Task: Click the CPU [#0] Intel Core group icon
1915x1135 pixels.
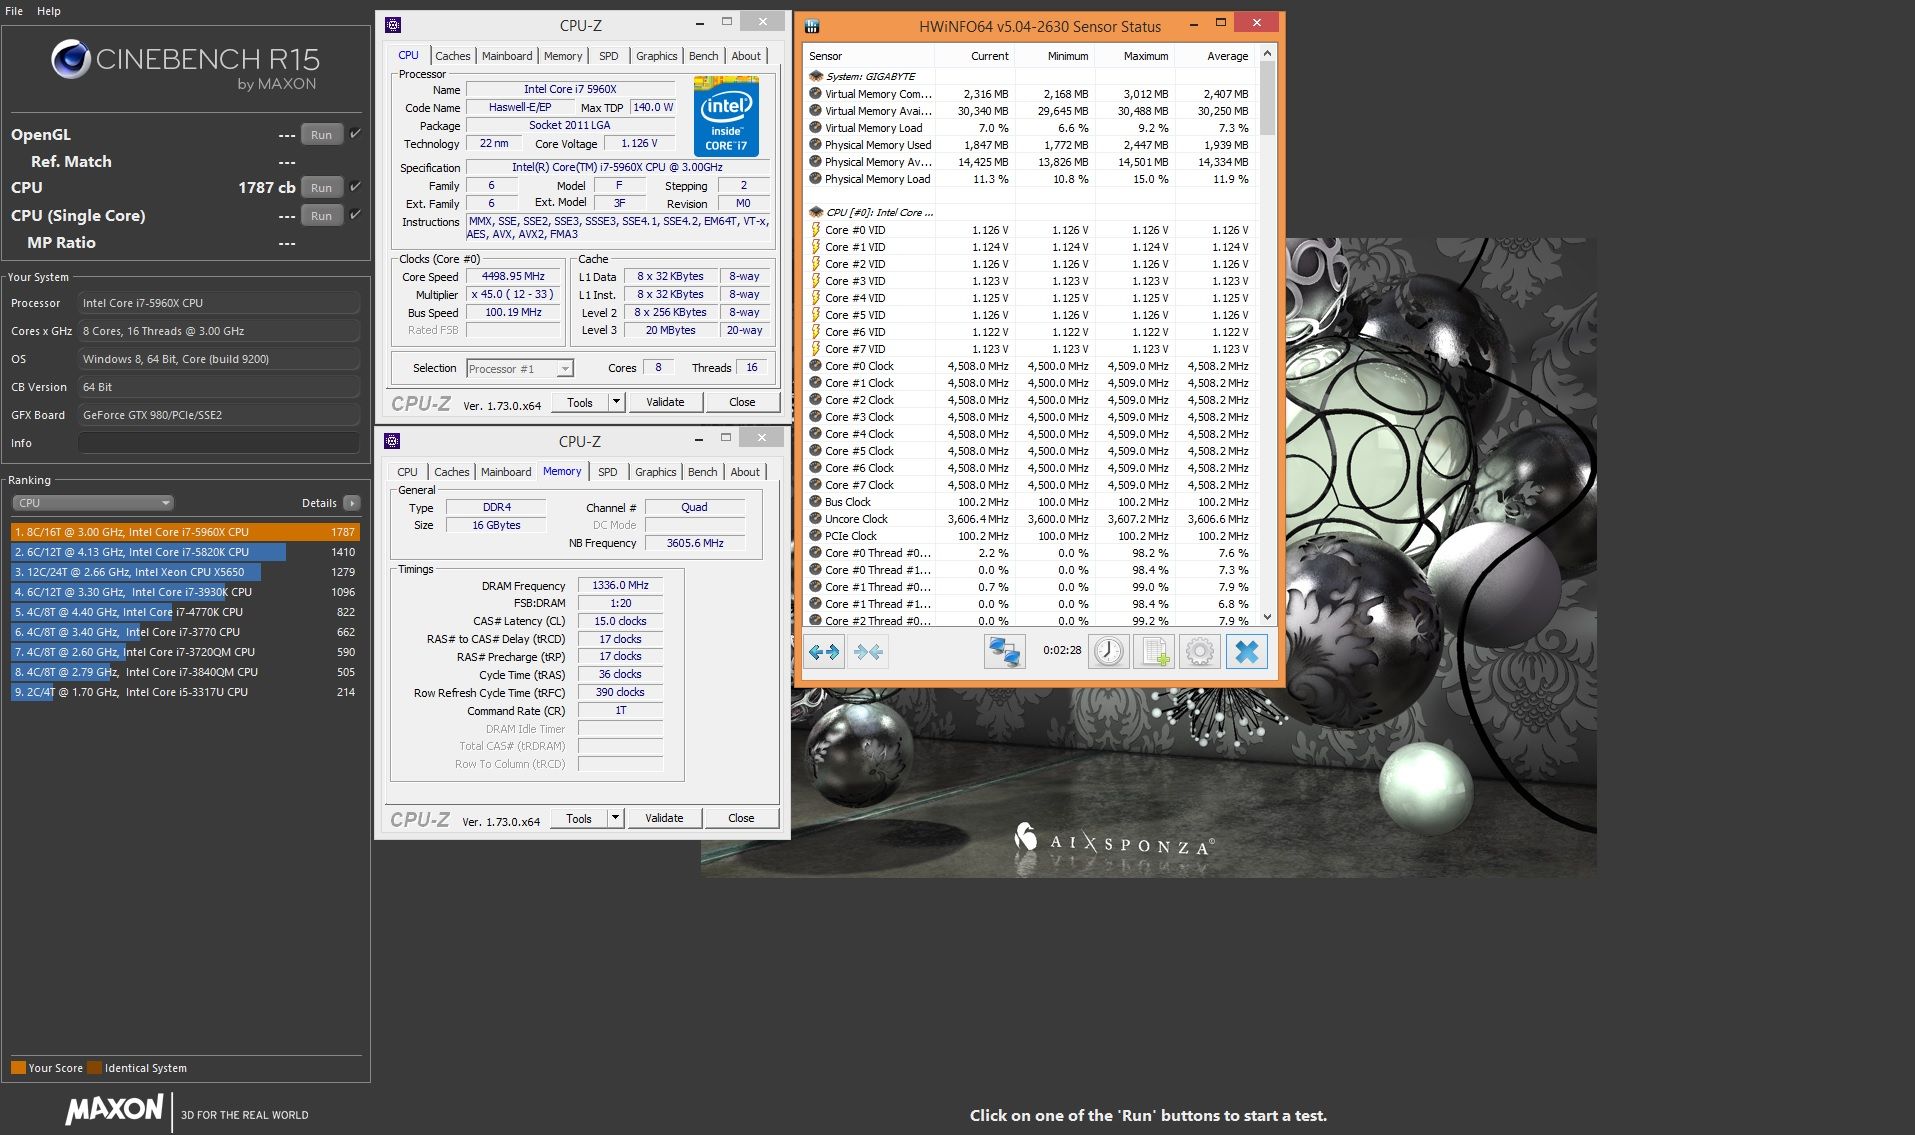Action: [815, 212]
